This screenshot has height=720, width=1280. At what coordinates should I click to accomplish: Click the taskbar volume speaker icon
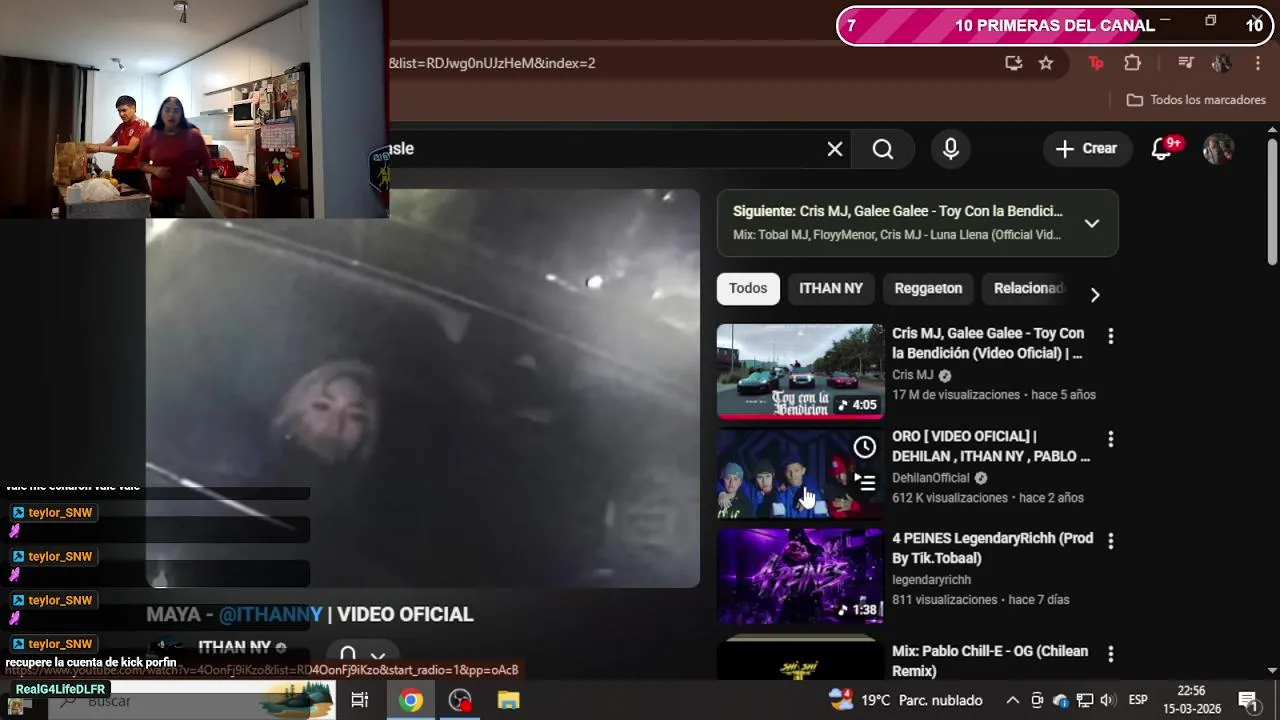click(x=1108, y=700)
